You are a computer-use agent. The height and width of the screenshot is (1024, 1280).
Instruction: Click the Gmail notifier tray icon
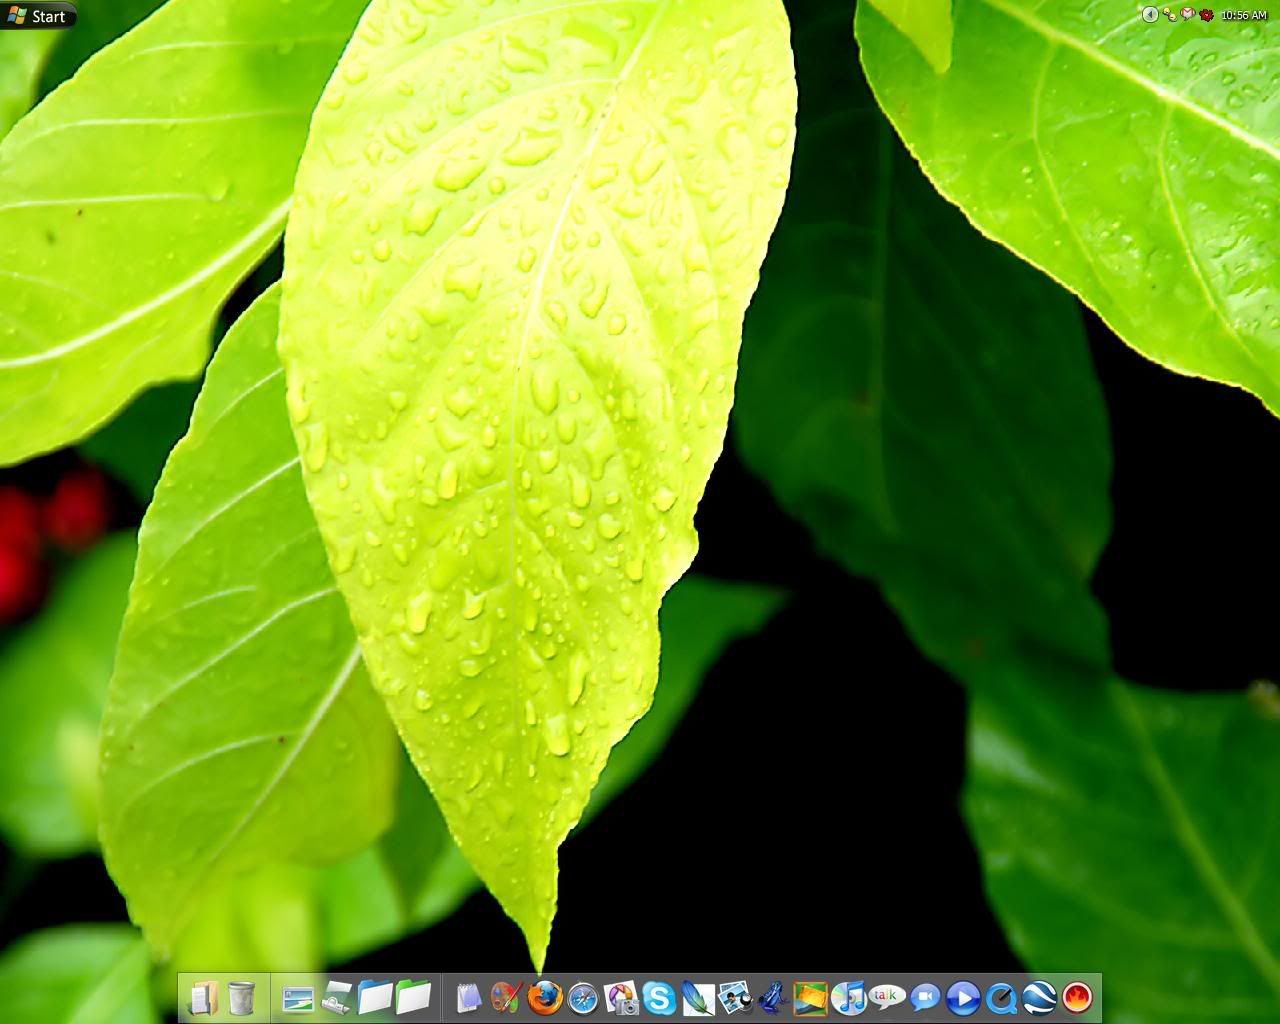click(1187, 14)
